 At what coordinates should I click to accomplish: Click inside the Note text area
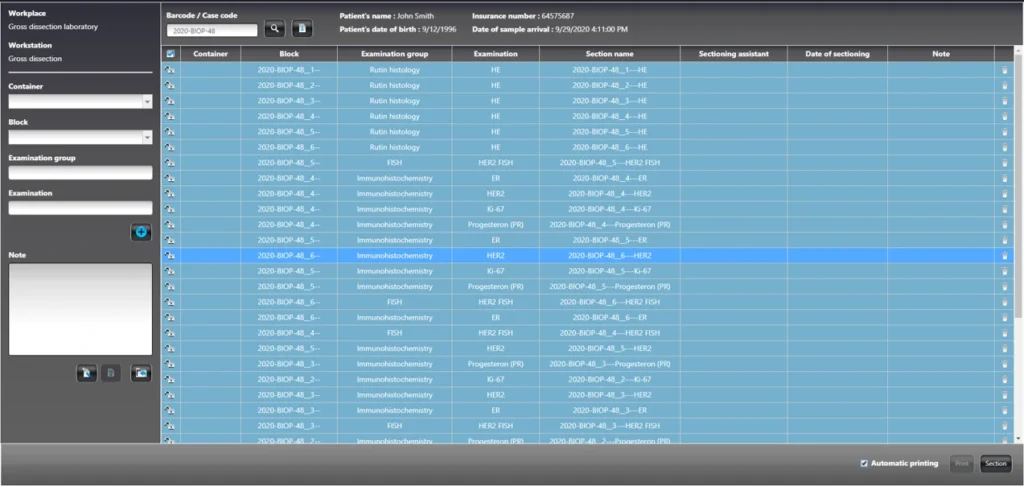pos(80,310)
